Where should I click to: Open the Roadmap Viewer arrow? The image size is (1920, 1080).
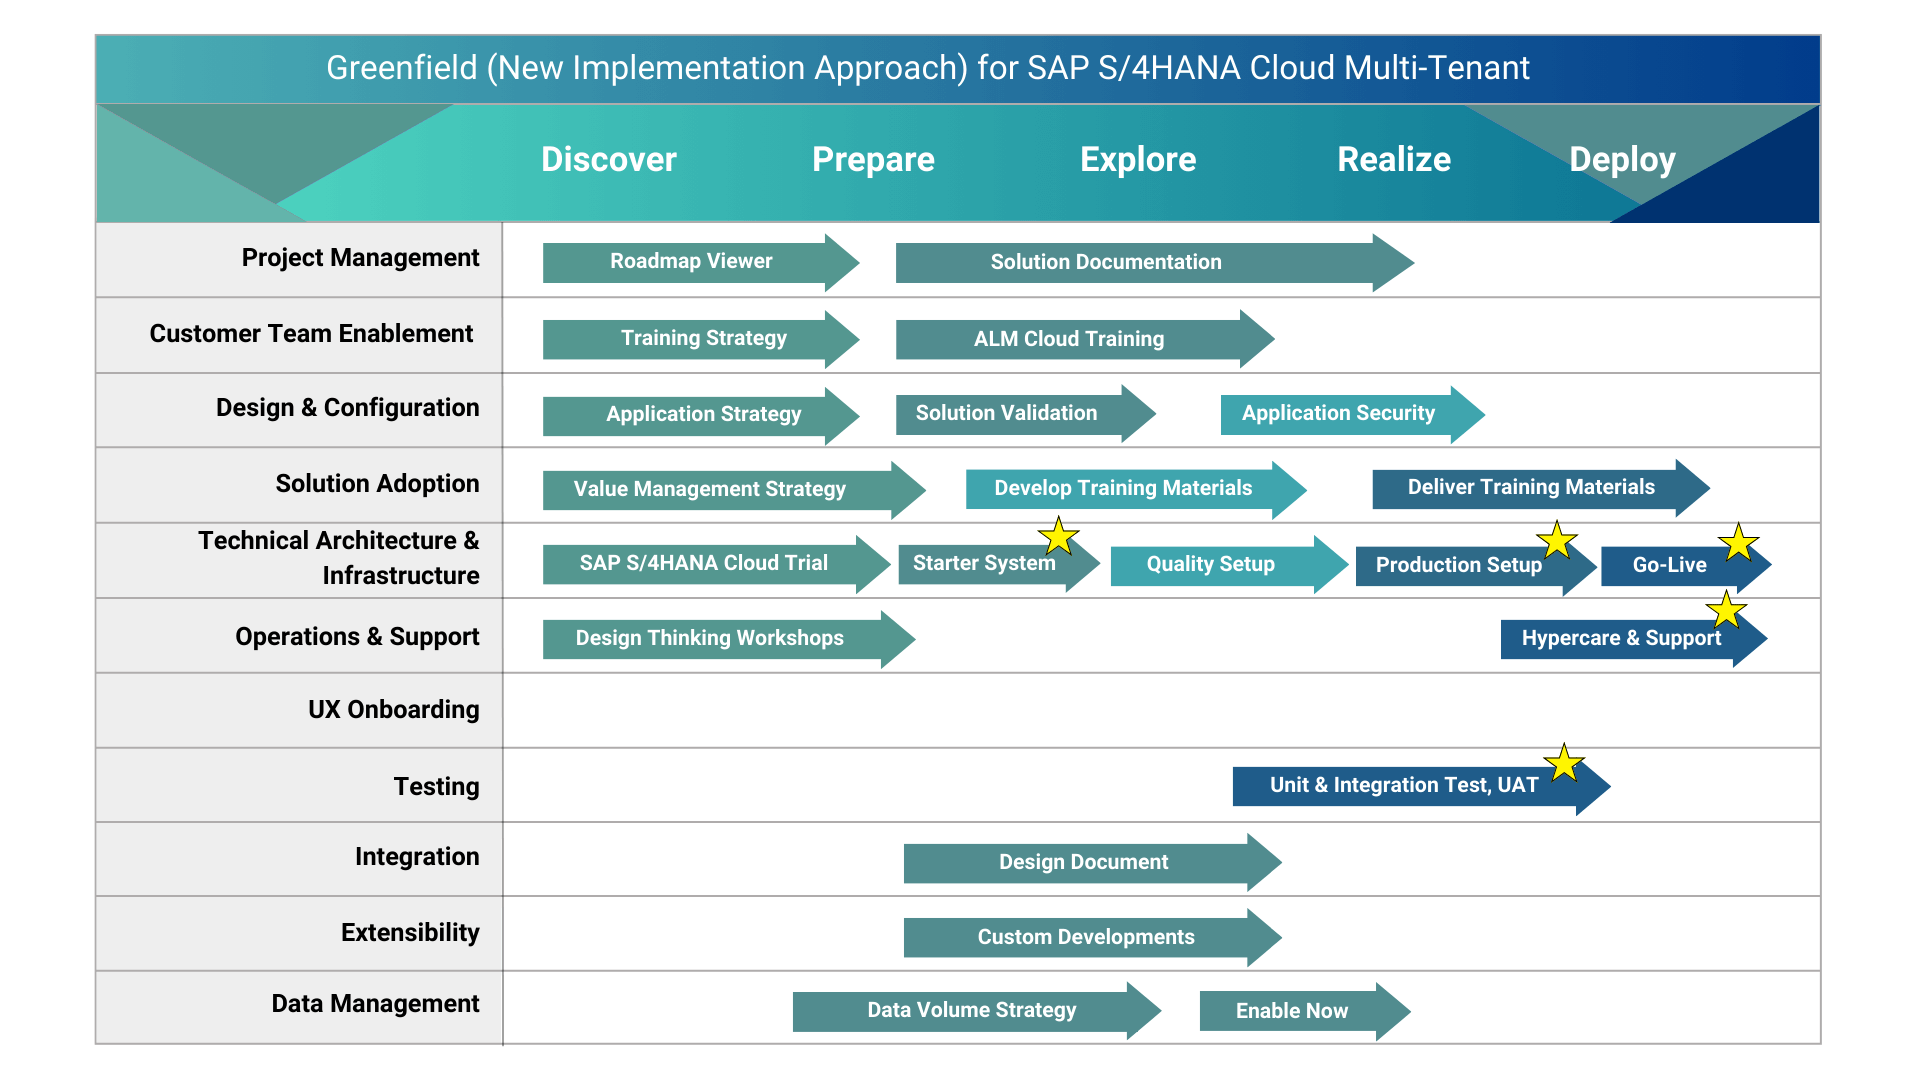tap(701, 262)
